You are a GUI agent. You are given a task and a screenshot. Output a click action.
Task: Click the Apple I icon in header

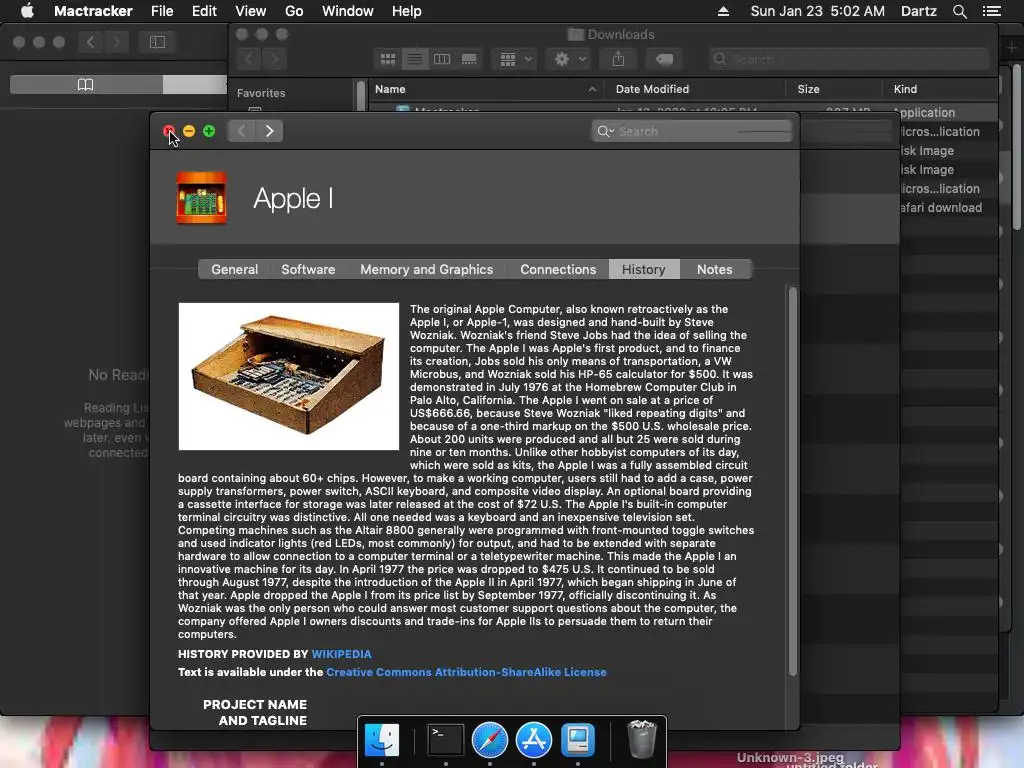(x=202, y=198)
